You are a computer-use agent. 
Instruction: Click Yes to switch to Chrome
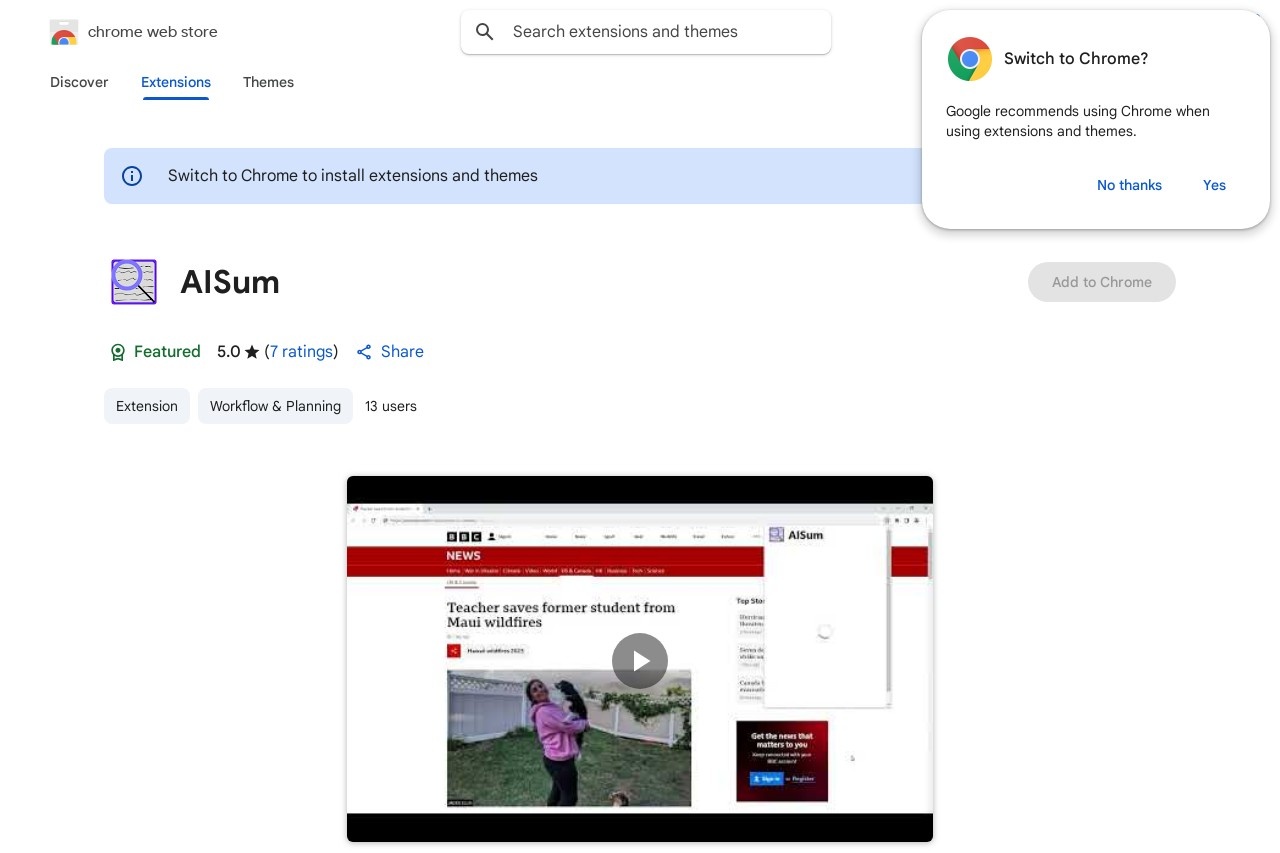[1214, 185]
